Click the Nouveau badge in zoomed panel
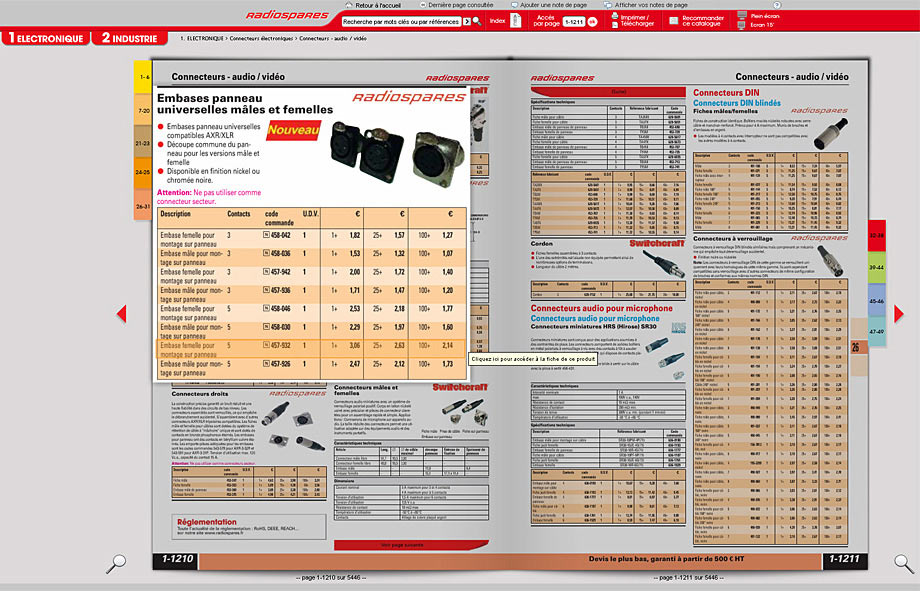This screenshot has width=920, height=591. [x=293, y=130]
